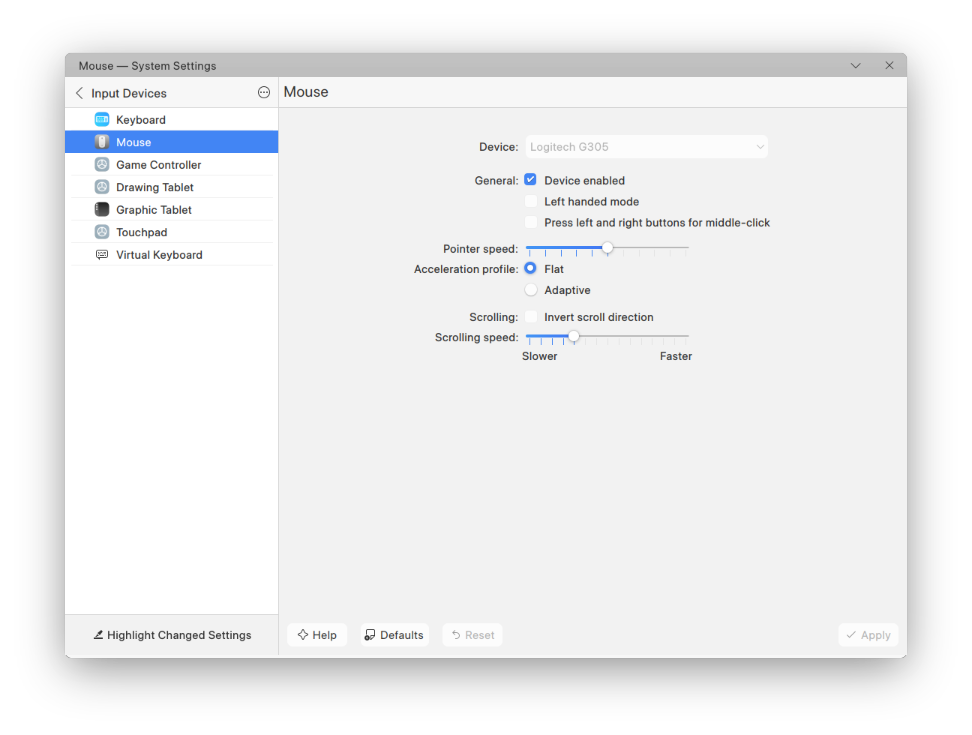Toggle Invert scroll direction checkbox
The height and width of the screenshot is (735, 972).
(531, 317)
